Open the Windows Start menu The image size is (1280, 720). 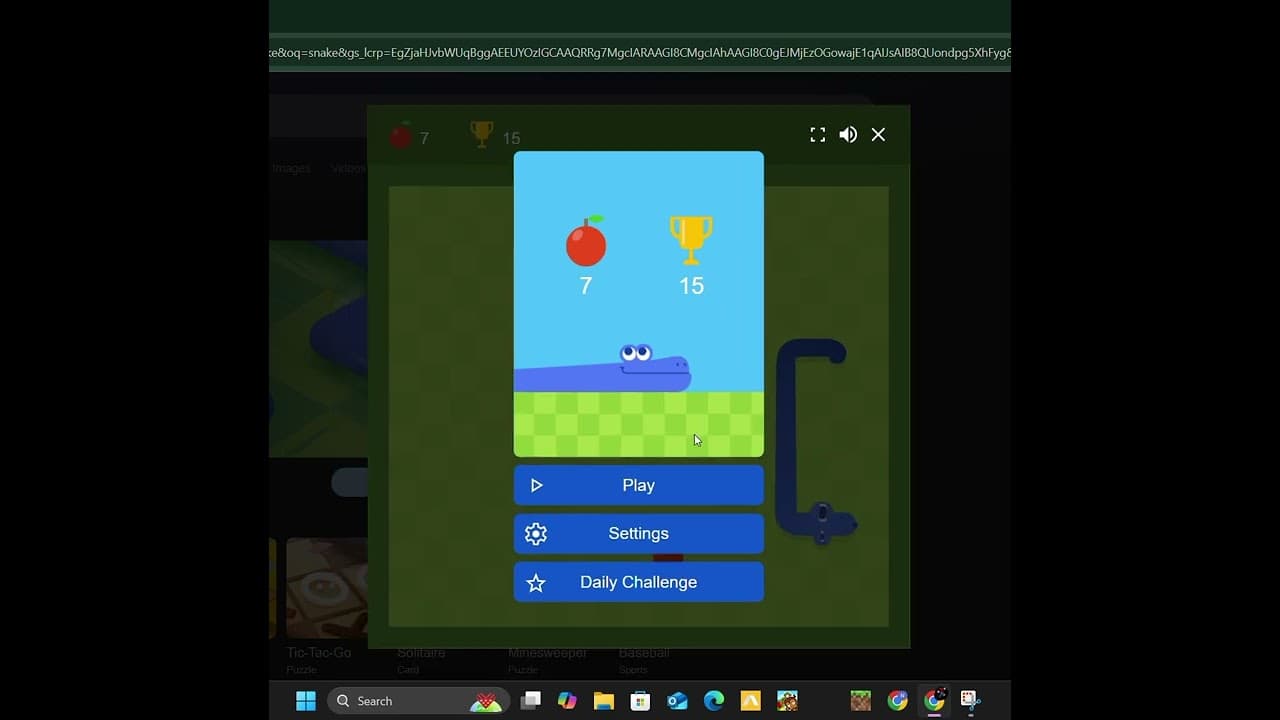[306, 701]
